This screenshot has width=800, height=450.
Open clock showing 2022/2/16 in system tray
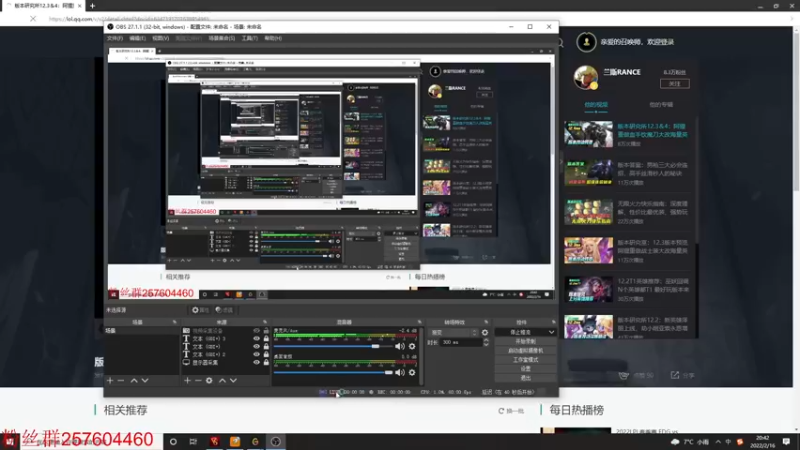point(762,442)
